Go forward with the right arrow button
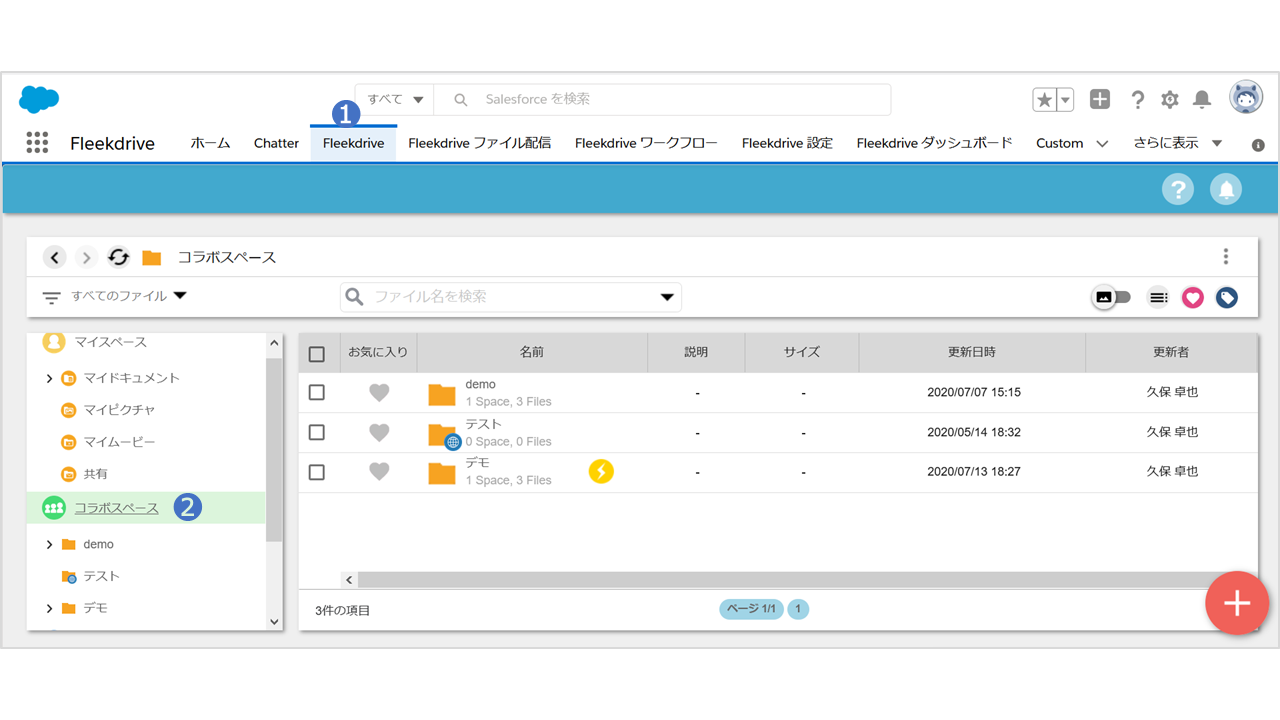This screenshot has height=720, width=1280. [87, 257]
